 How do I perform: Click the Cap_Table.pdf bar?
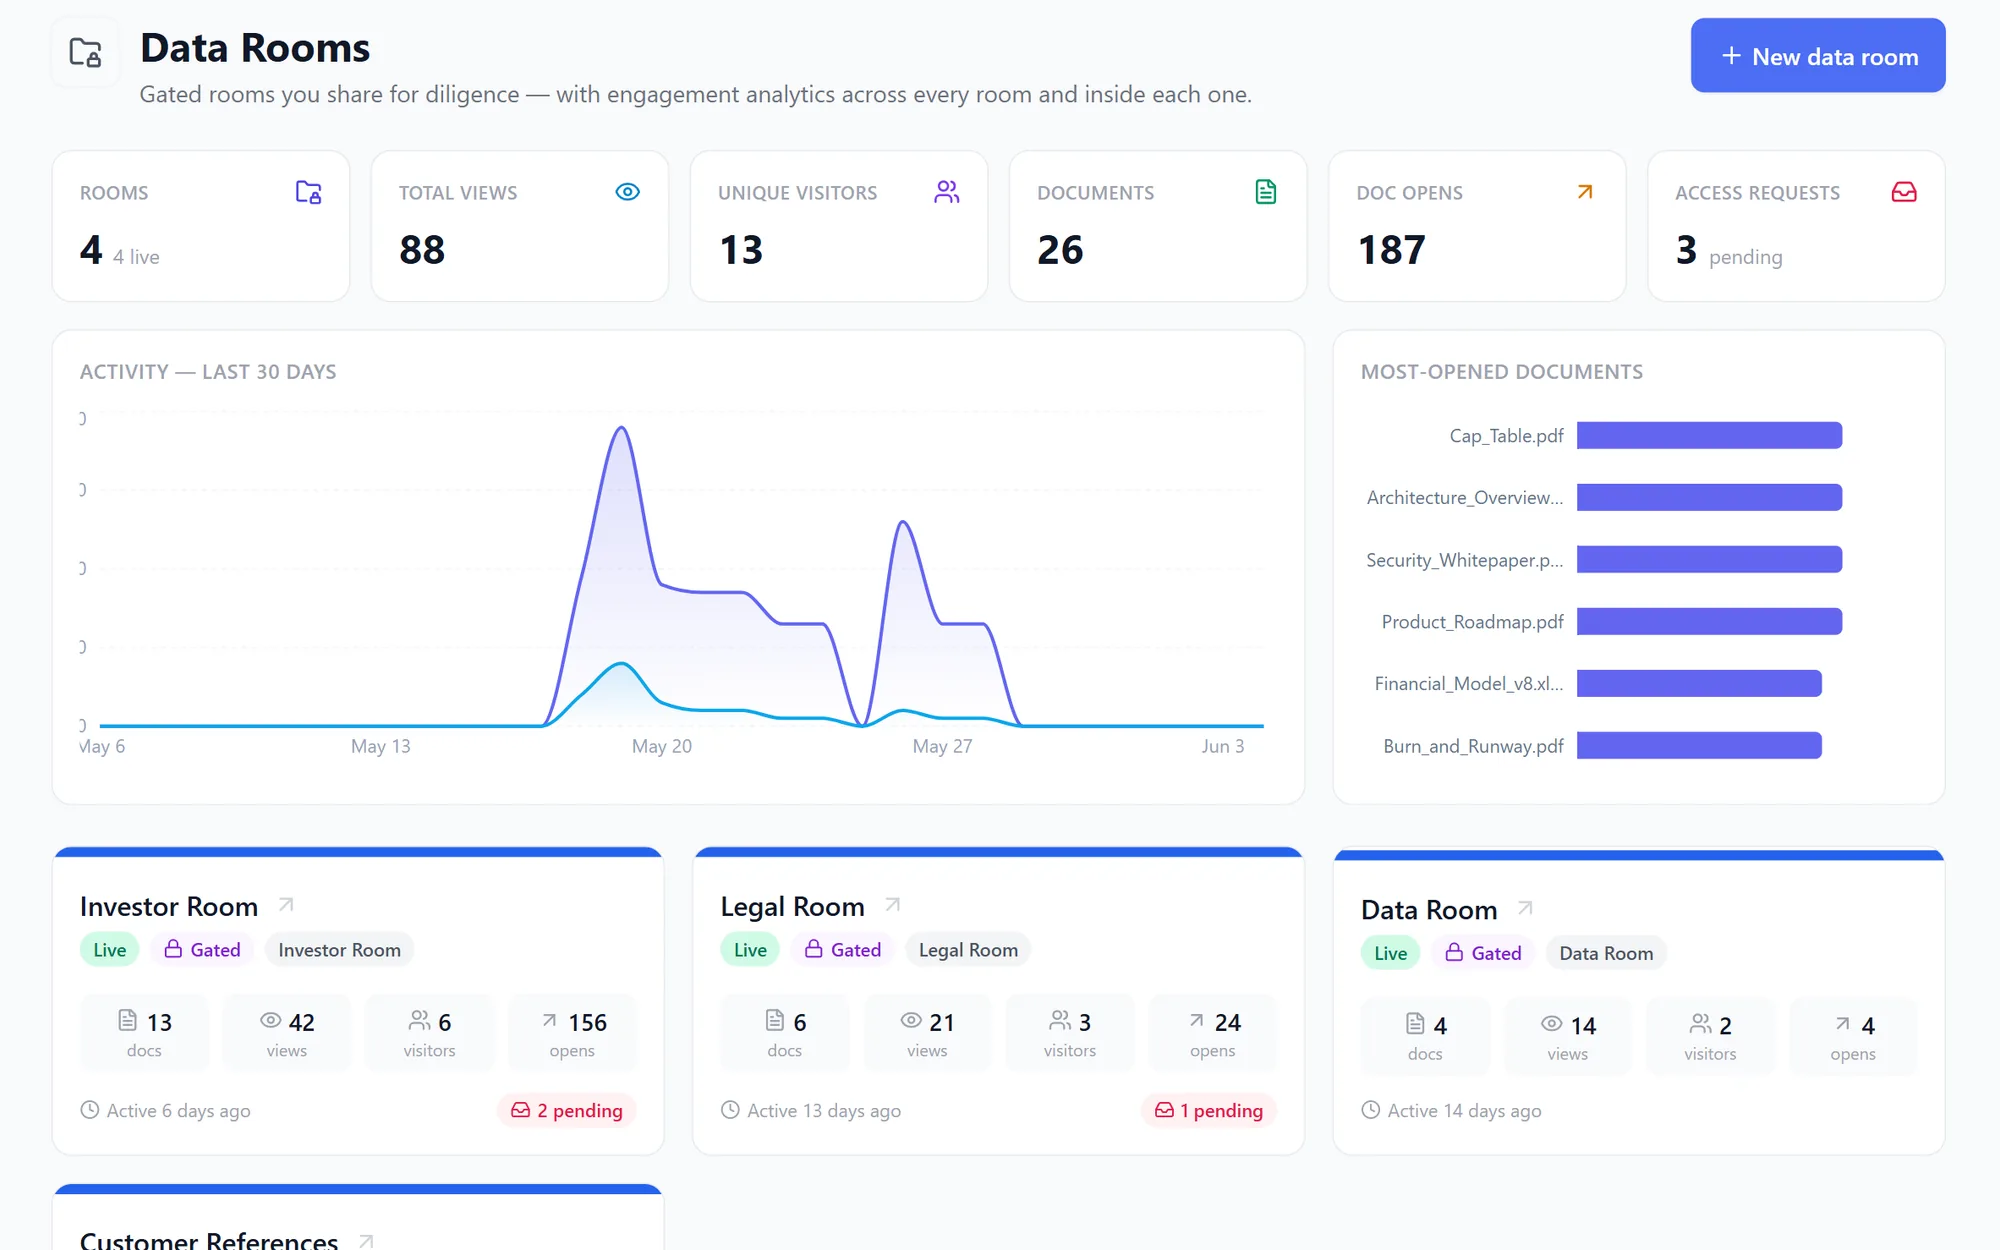[1710, 435]
